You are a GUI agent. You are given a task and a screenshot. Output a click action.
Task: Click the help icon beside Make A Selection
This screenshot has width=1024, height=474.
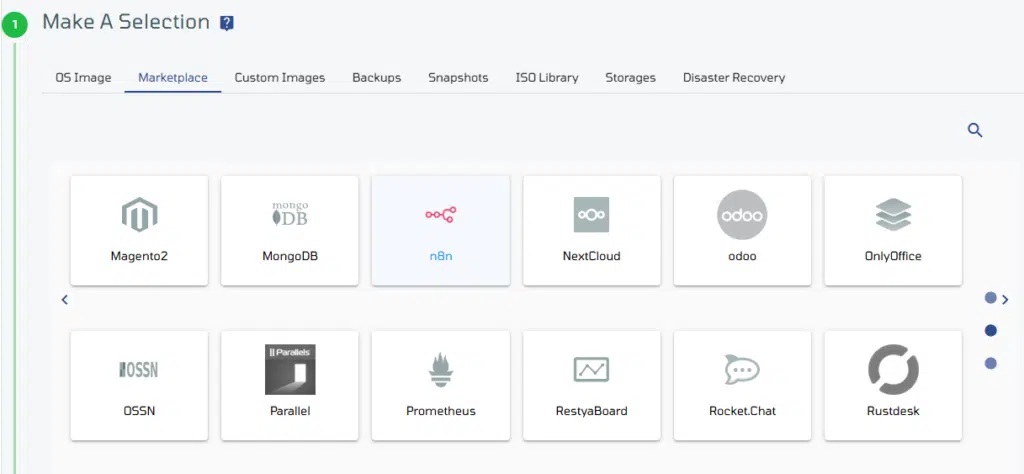[227, 24]
